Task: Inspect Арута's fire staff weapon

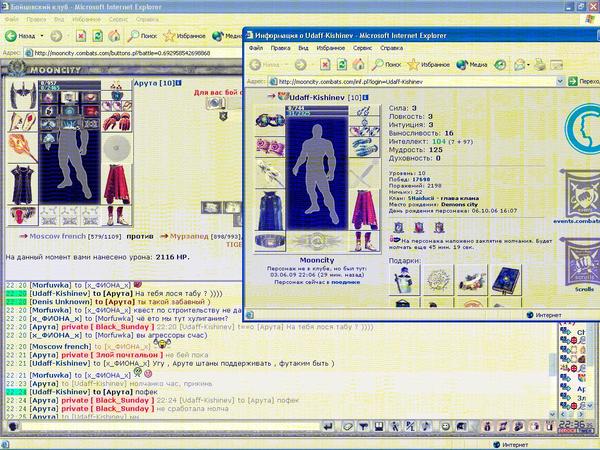Action: (22, 147)
